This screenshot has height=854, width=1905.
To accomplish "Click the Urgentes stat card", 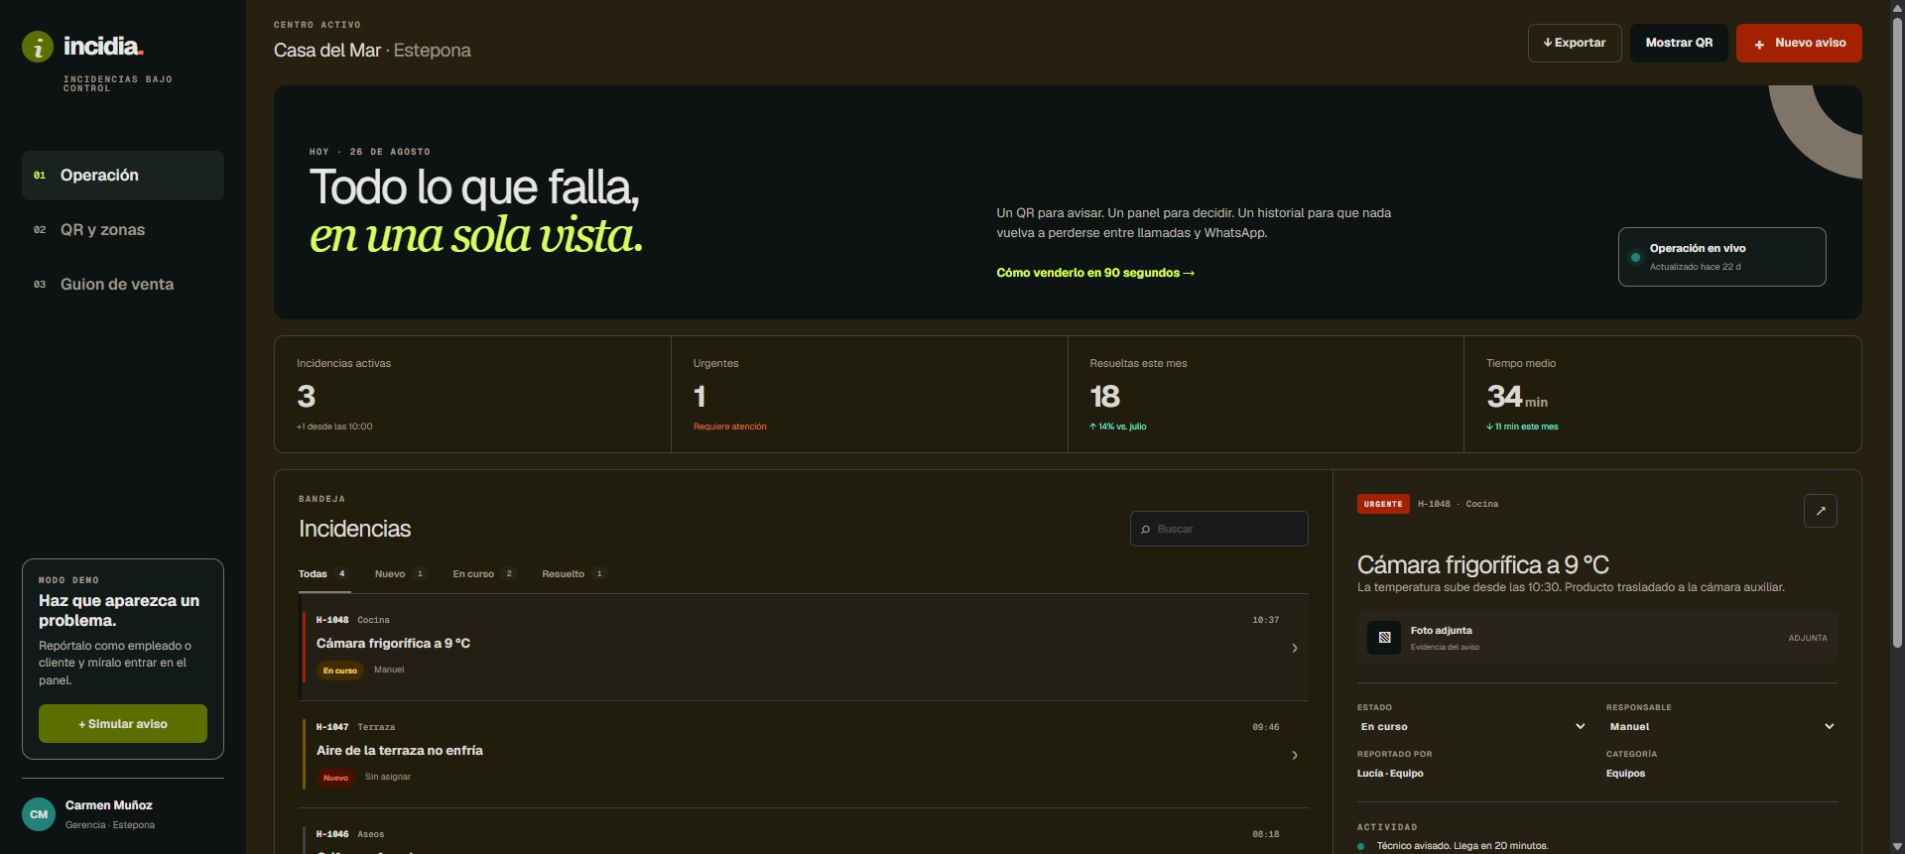I will point(869,394).
